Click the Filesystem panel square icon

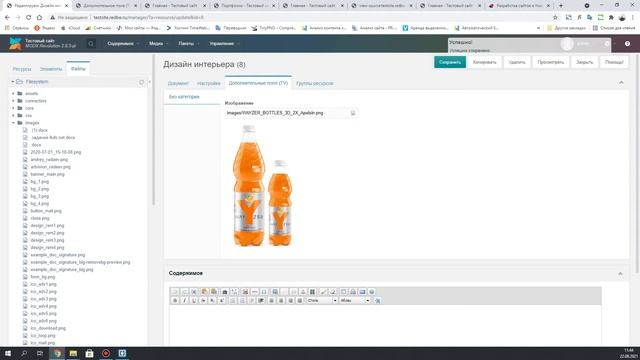tap(142, 82)
